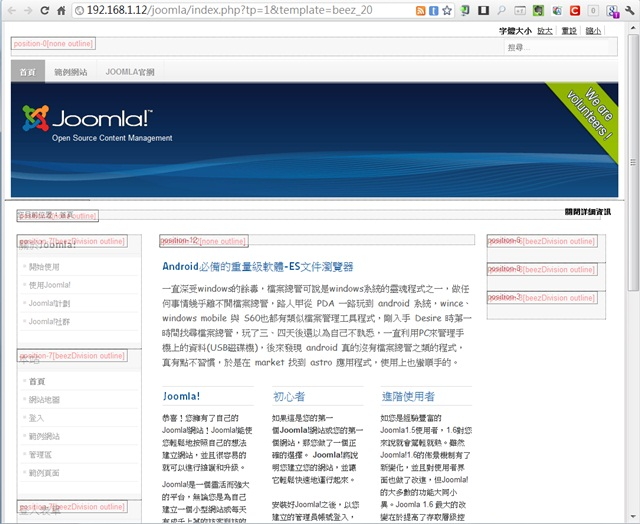Click the 縮小 font size link
Image resolution: width=640 pixels, height=524 pixels.
point(593,31)
